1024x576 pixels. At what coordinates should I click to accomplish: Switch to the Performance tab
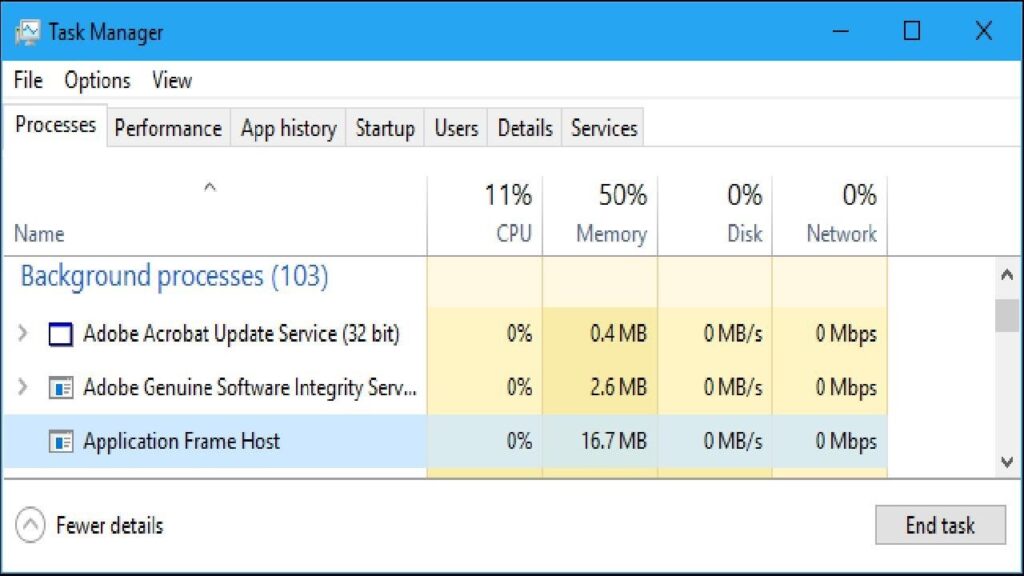(x=167, y=128)
